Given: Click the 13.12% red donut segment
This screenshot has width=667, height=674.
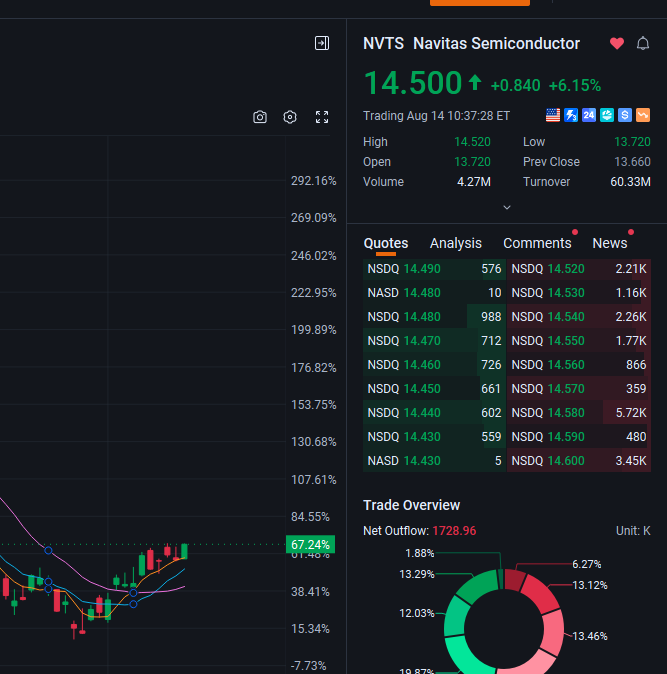Looking at the screenshot, I should coord(541,593).
